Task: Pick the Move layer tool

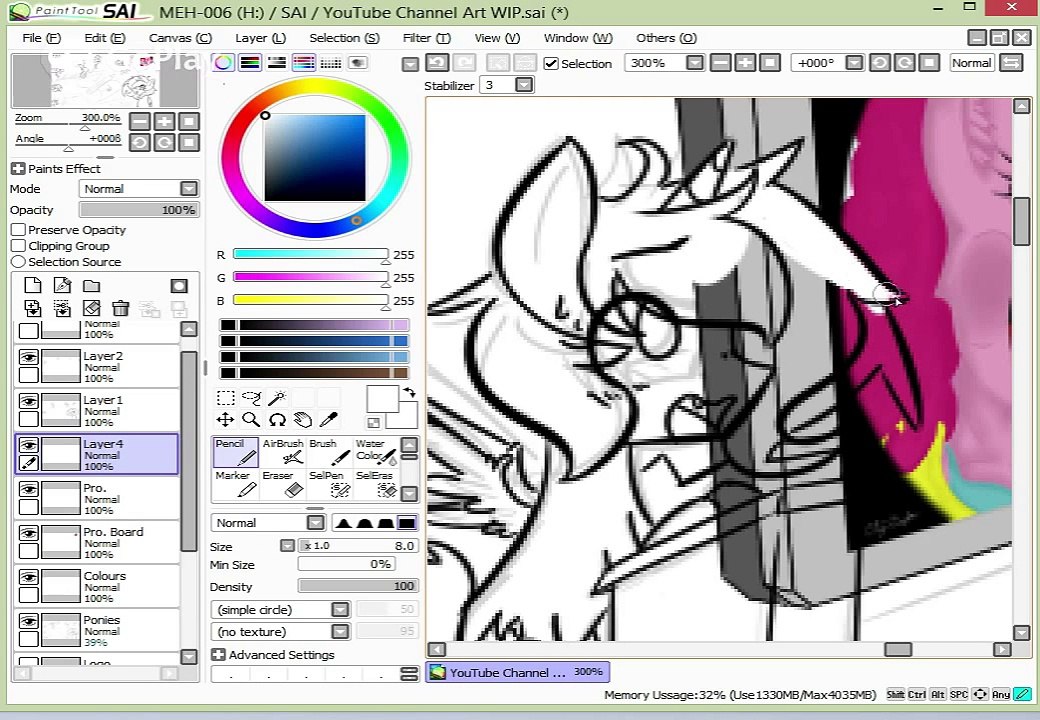Action: (226, 420)
